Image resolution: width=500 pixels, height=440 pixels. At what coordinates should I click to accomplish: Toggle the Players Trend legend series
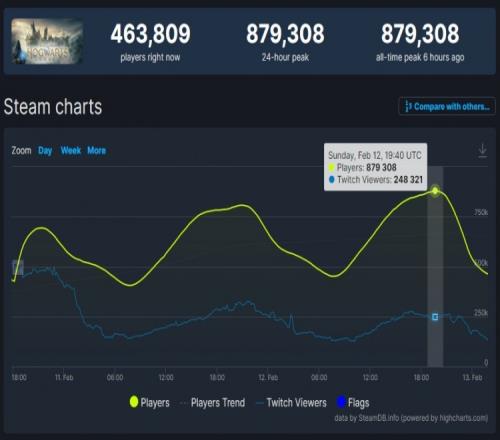point(213,402)
